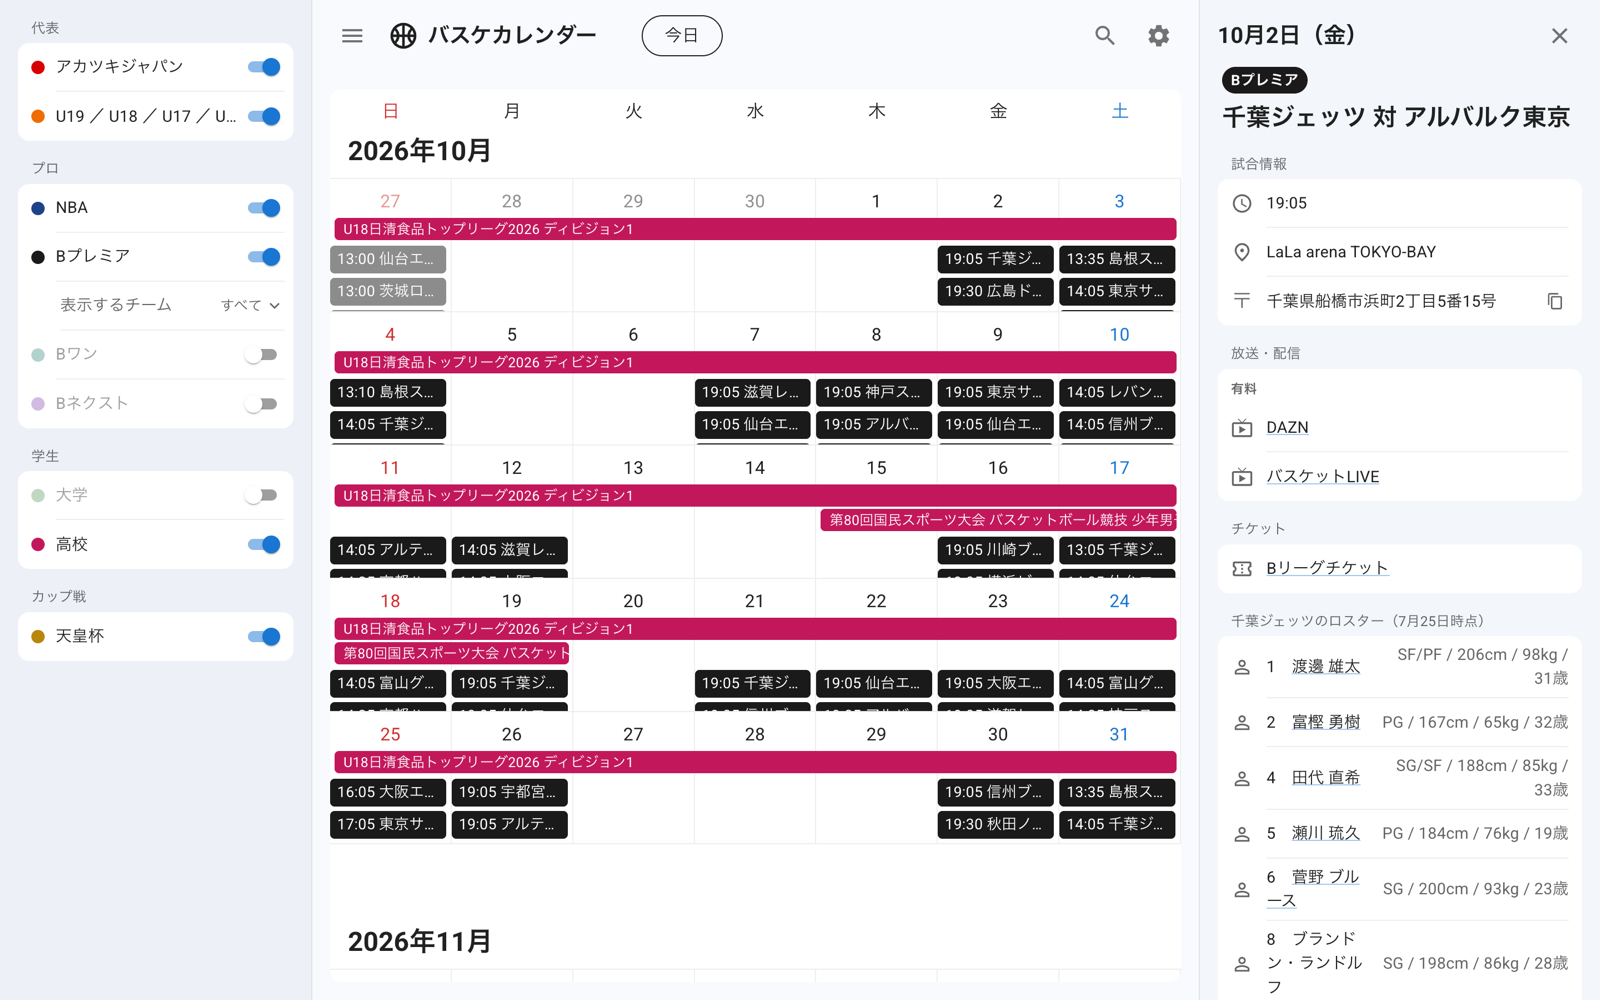1600x1000 pixels.
Task: Toggle the 高校 calendar switch
Action: click(264, 545)
